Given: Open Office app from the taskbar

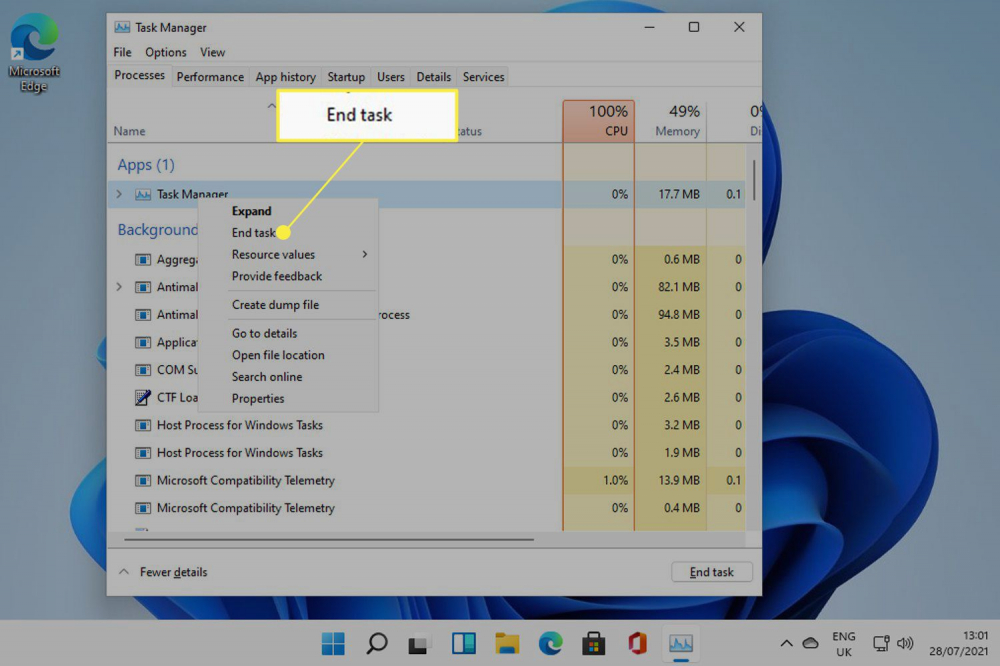Looking at the screenshot, I should click(x=637, y=643).
